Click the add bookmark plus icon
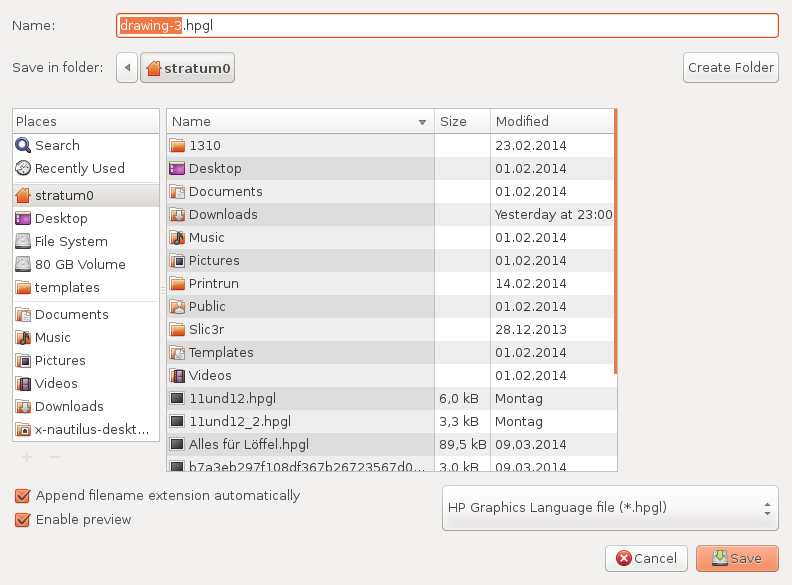792x585 pixels. (x=27, y=456)
